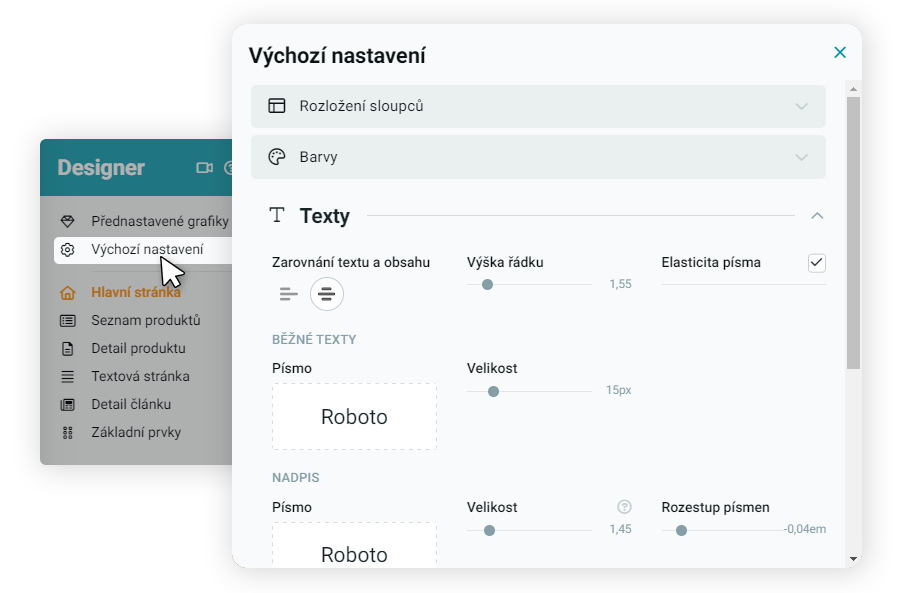Expand the Barvy section
This screenshot has width=907, height=593.
[x=538, y=157]
